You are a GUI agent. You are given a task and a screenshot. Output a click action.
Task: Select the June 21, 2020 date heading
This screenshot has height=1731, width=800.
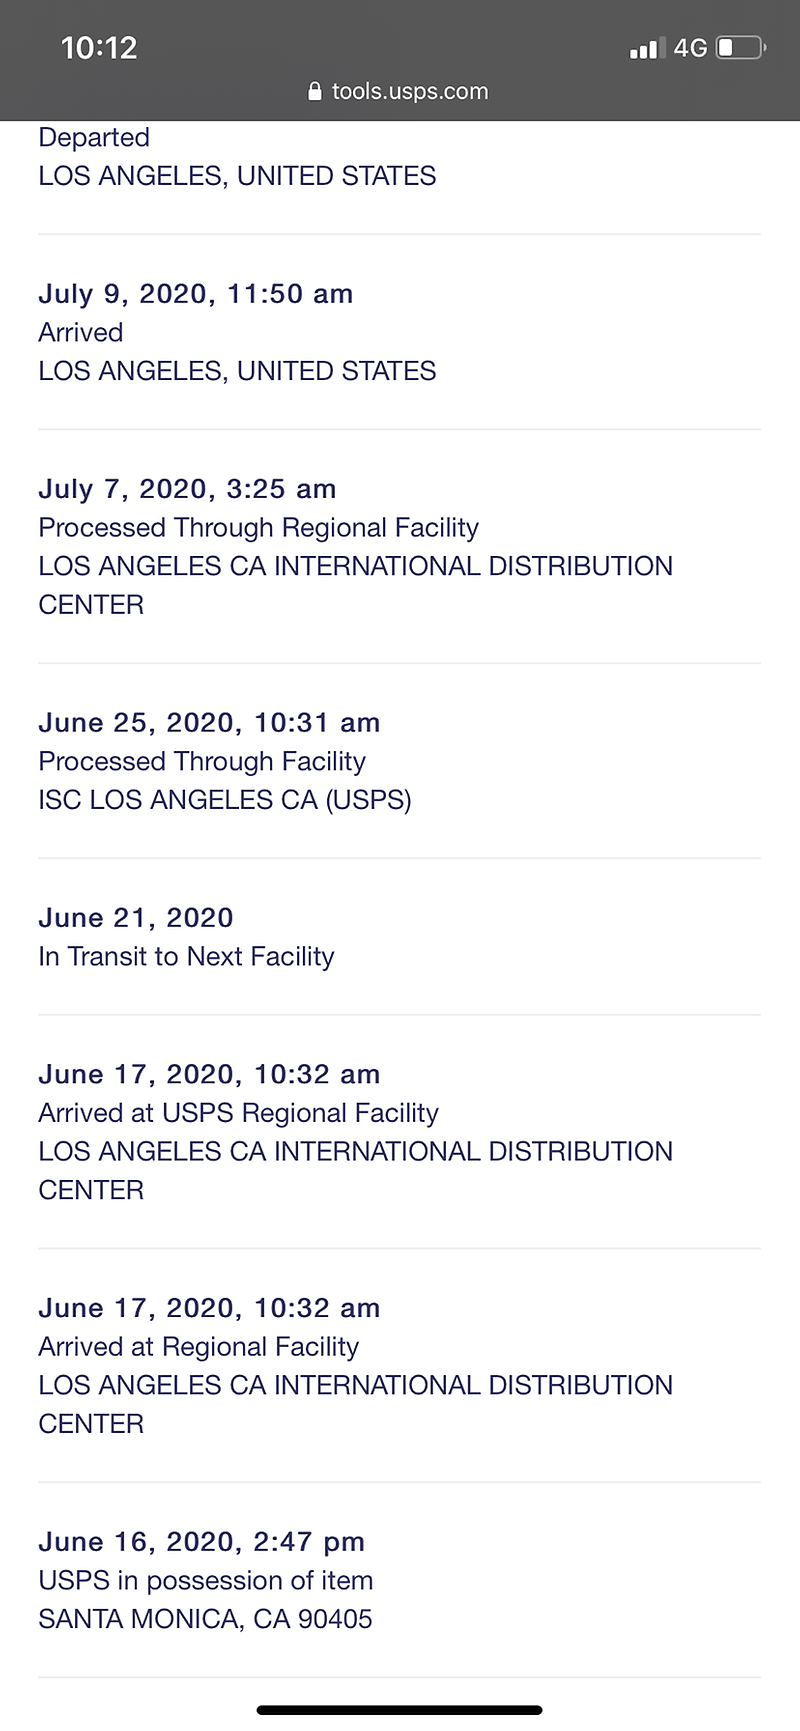136,918
